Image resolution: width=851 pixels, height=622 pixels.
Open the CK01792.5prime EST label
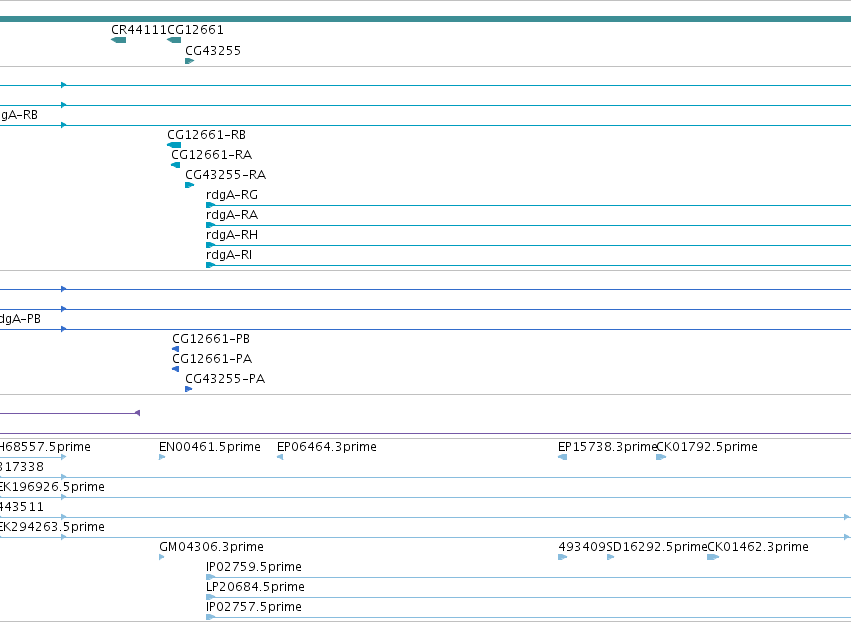(x=707, y=447)
